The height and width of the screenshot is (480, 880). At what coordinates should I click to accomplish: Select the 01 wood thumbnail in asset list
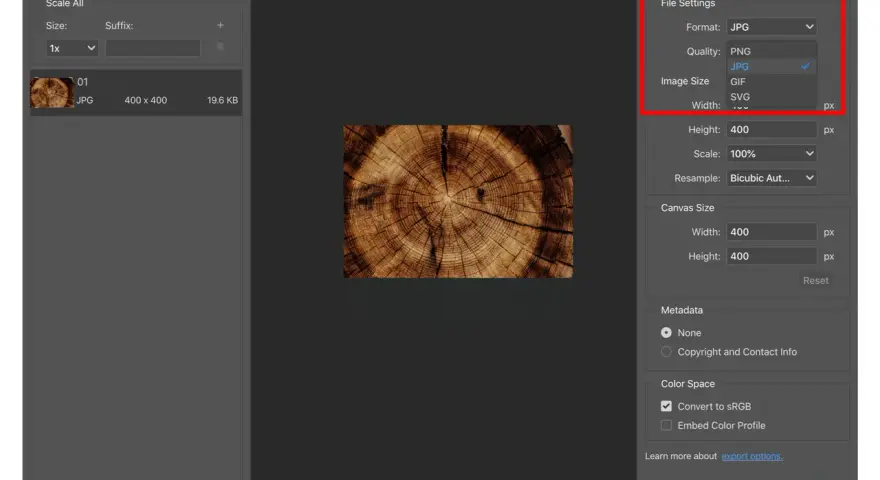coord(52,93)
